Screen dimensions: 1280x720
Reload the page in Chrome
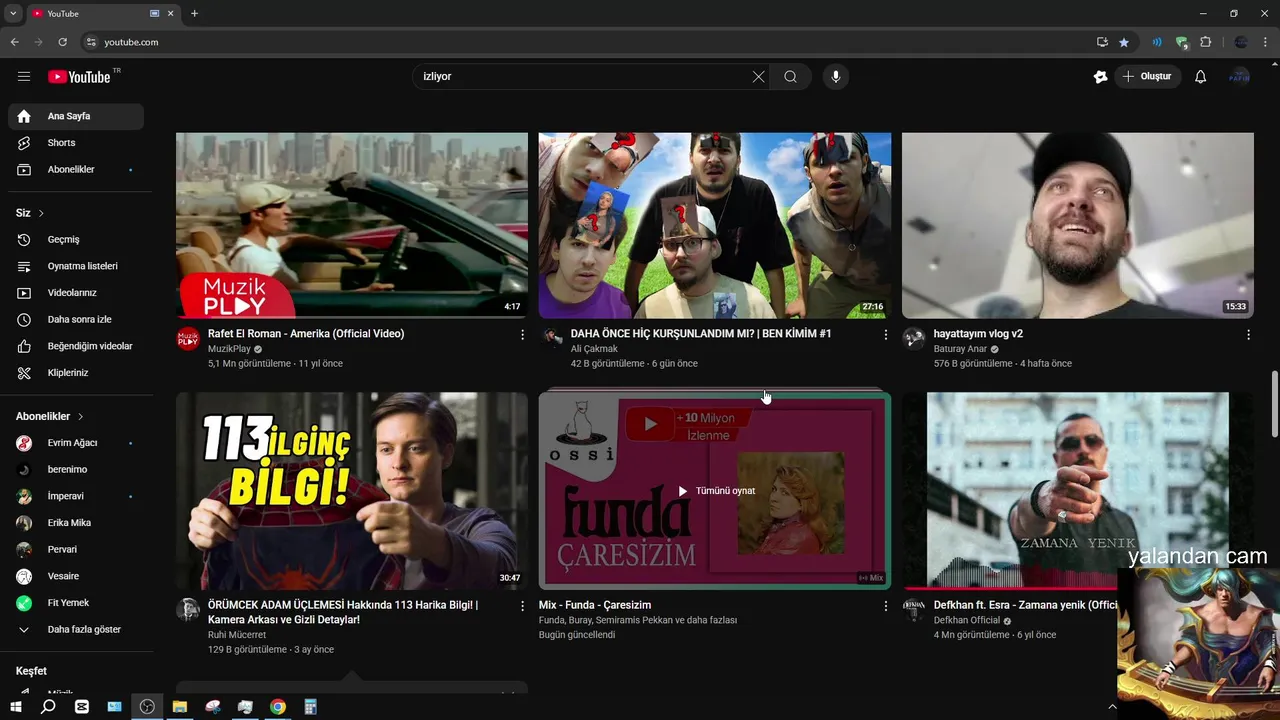click(62, 42)
